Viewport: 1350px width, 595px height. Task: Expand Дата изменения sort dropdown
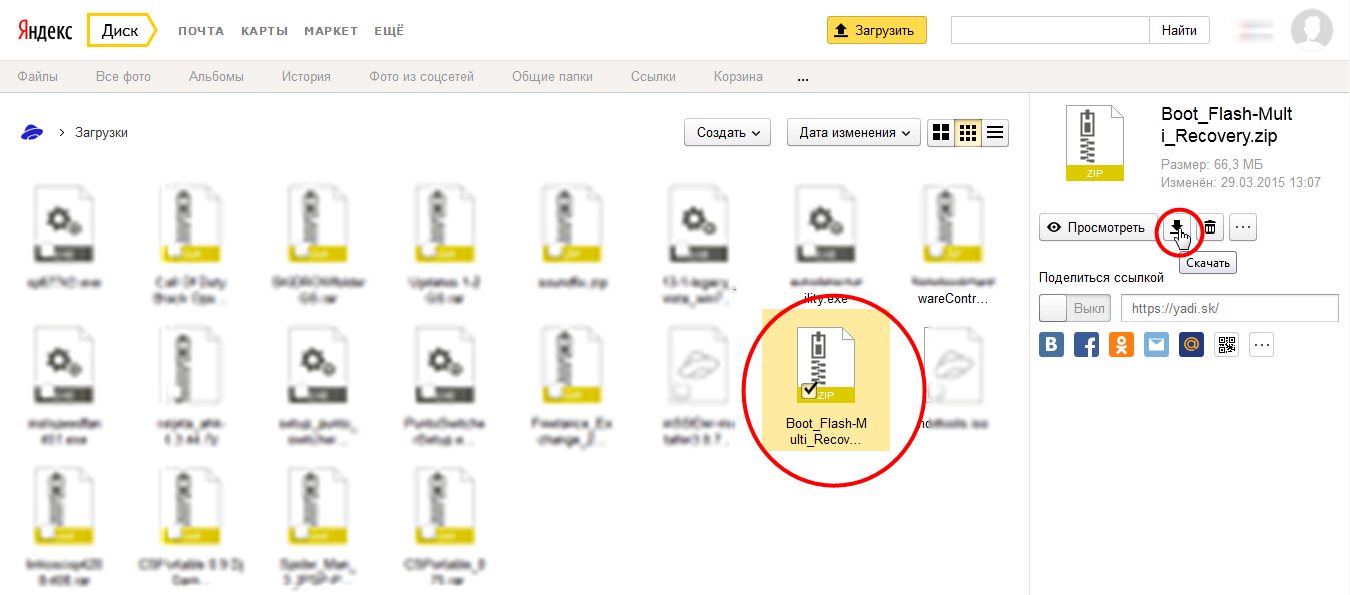[853, 132]
